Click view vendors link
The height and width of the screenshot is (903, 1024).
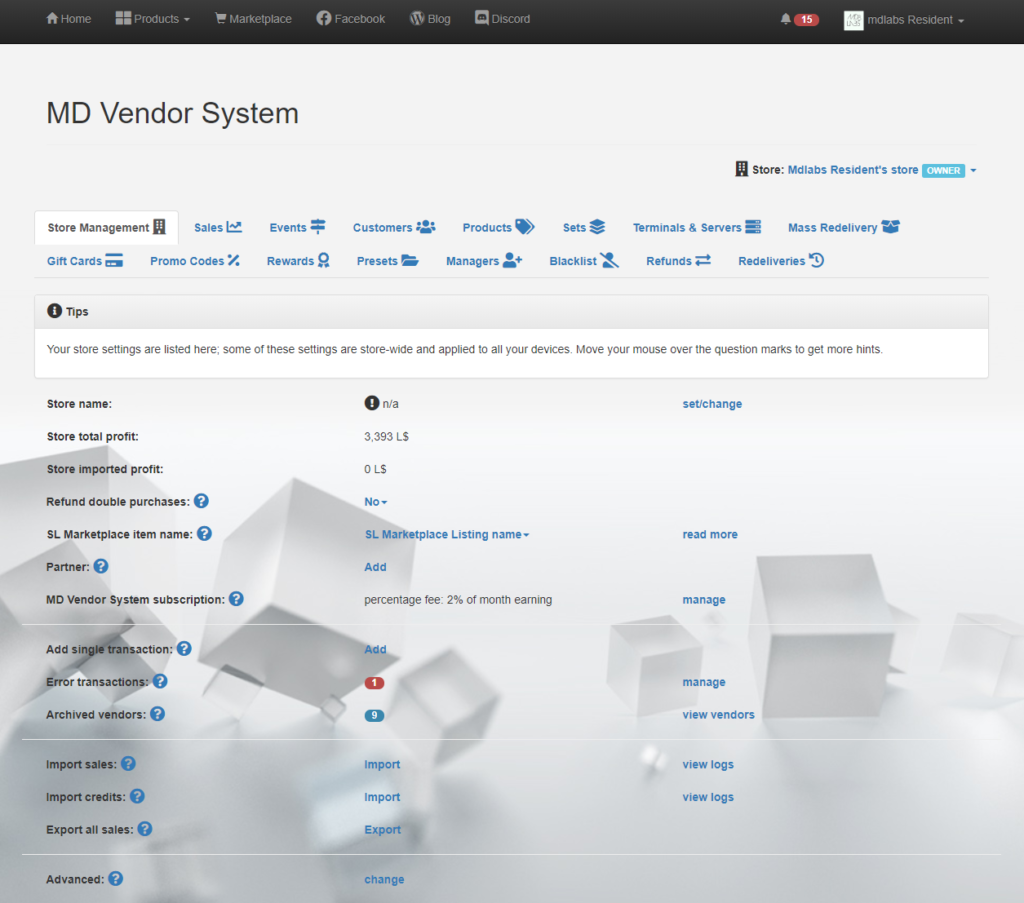pos(718,714)
